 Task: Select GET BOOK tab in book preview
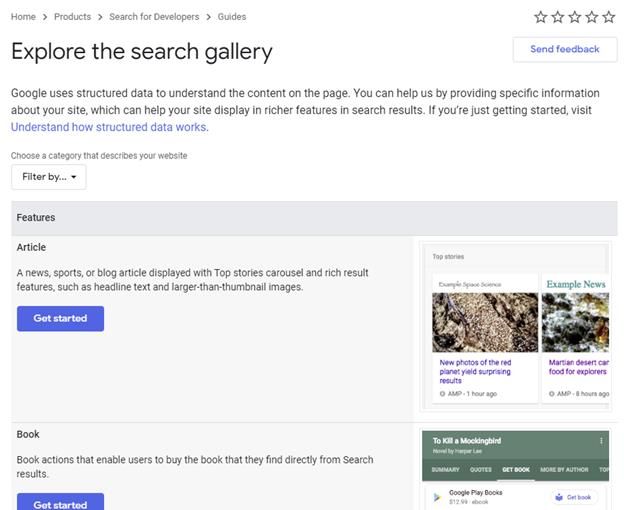coord(516,470)
